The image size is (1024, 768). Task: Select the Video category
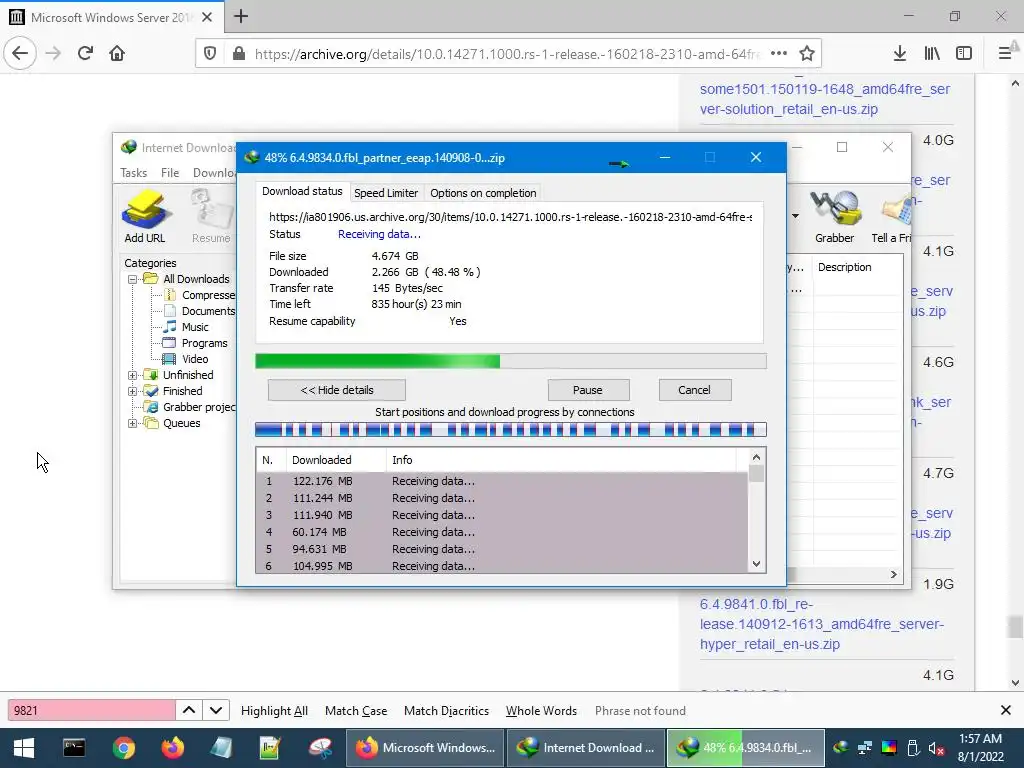[195, 359]
